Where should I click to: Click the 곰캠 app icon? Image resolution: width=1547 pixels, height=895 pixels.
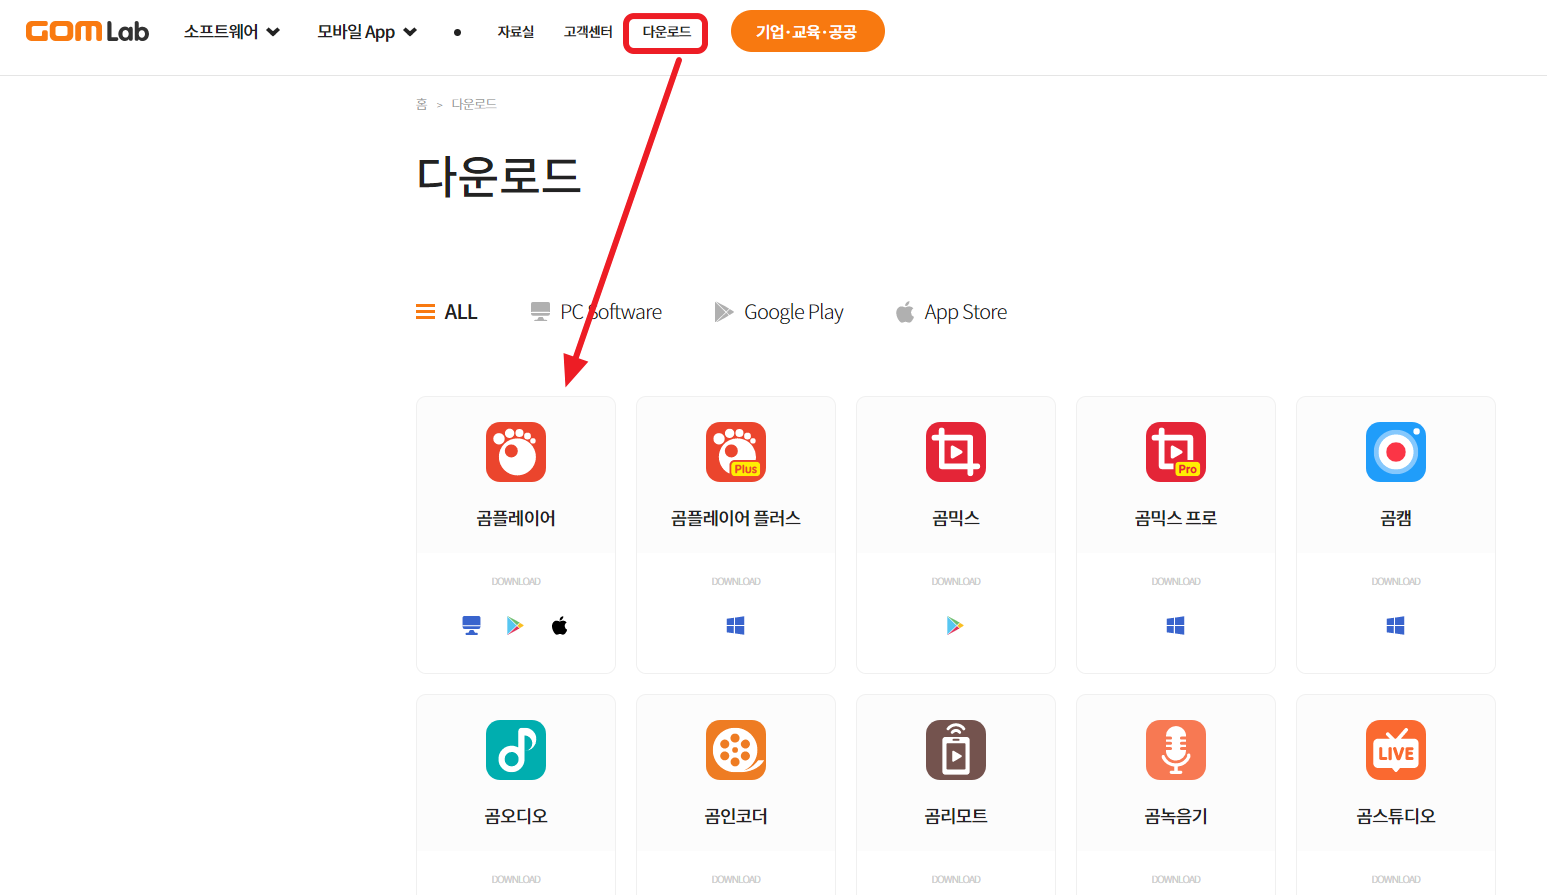[1396, 452]
